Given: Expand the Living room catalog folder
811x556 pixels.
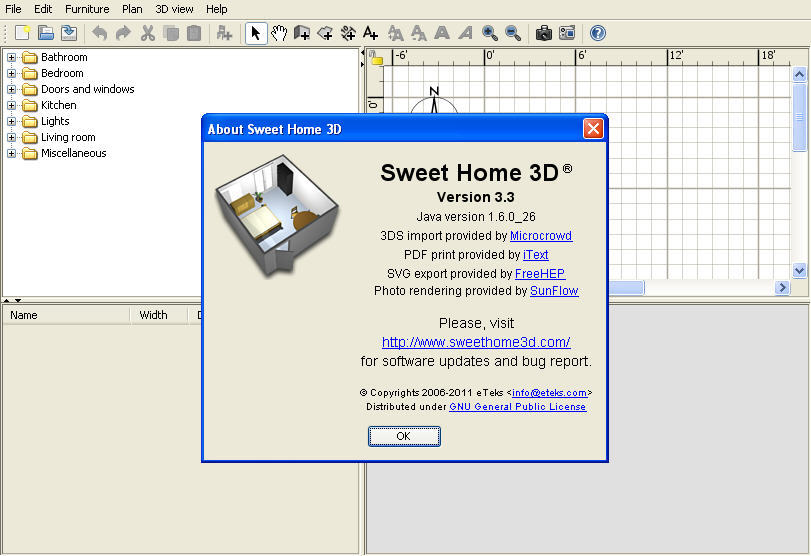Looking at the screenshot, I should pos(11,137).
